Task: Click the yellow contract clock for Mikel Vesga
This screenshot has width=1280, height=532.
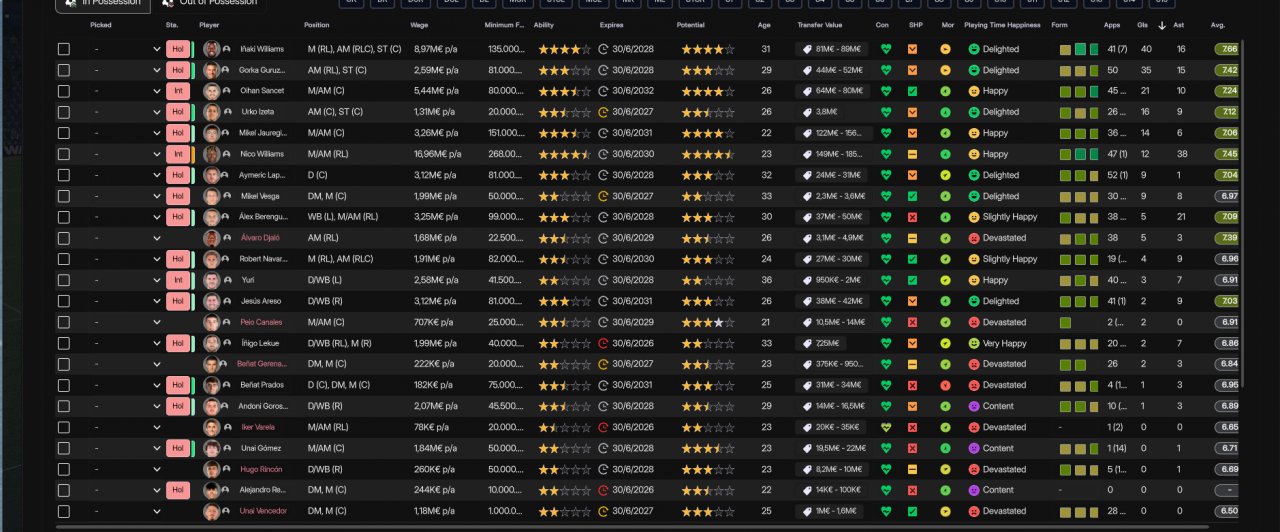Action: point(603,196)
